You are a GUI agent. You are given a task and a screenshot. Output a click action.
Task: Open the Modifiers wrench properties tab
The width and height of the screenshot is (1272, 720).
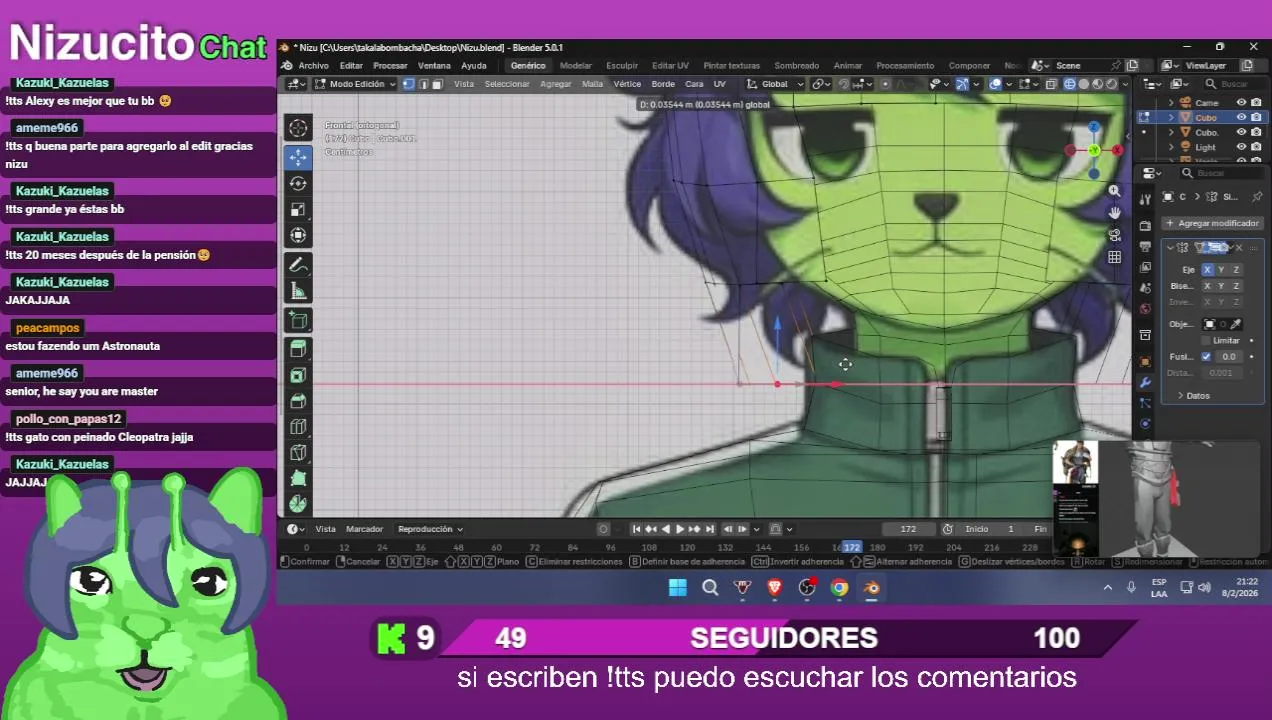pyautogui.click(x=1145, y=382)
